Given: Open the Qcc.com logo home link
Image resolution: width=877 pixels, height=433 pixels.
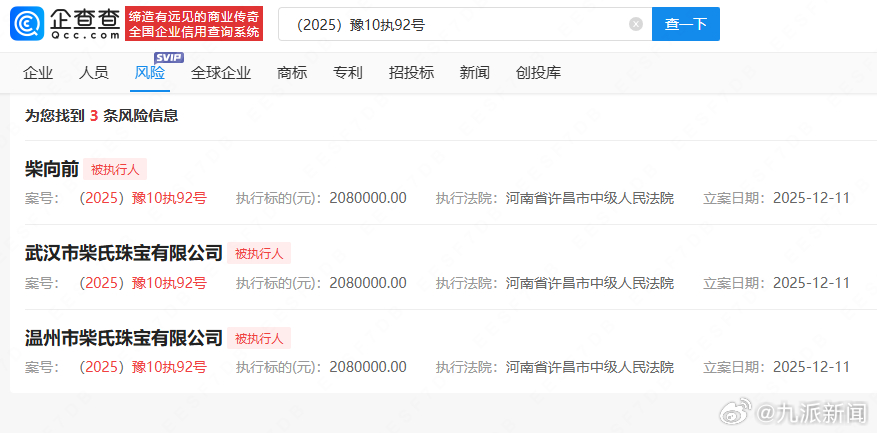Looking at the screenshot, I should pos(65,23).
